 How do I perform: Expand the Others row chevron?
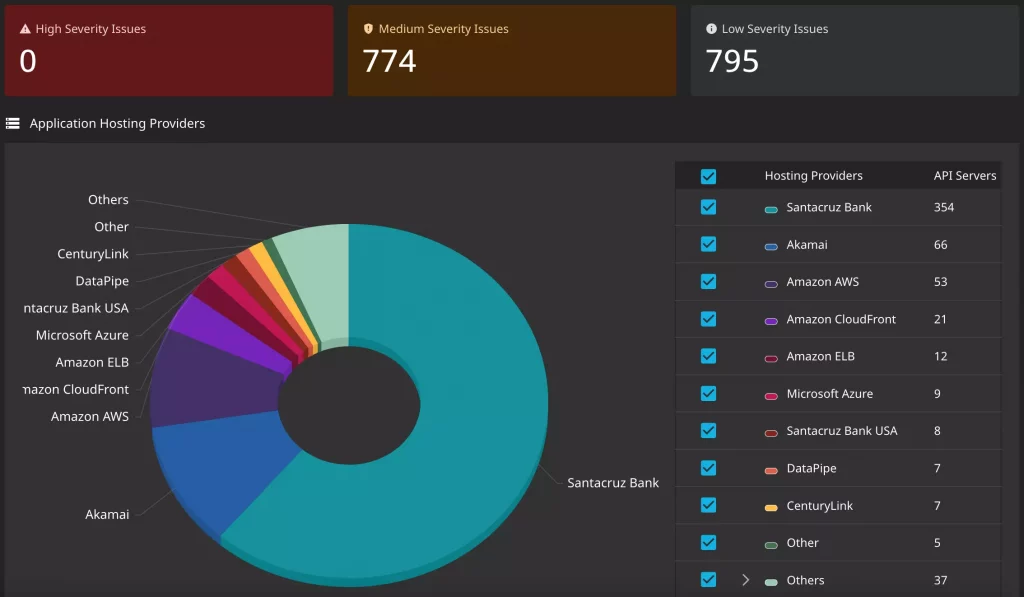pyautogui.click(x=745, y=580)
